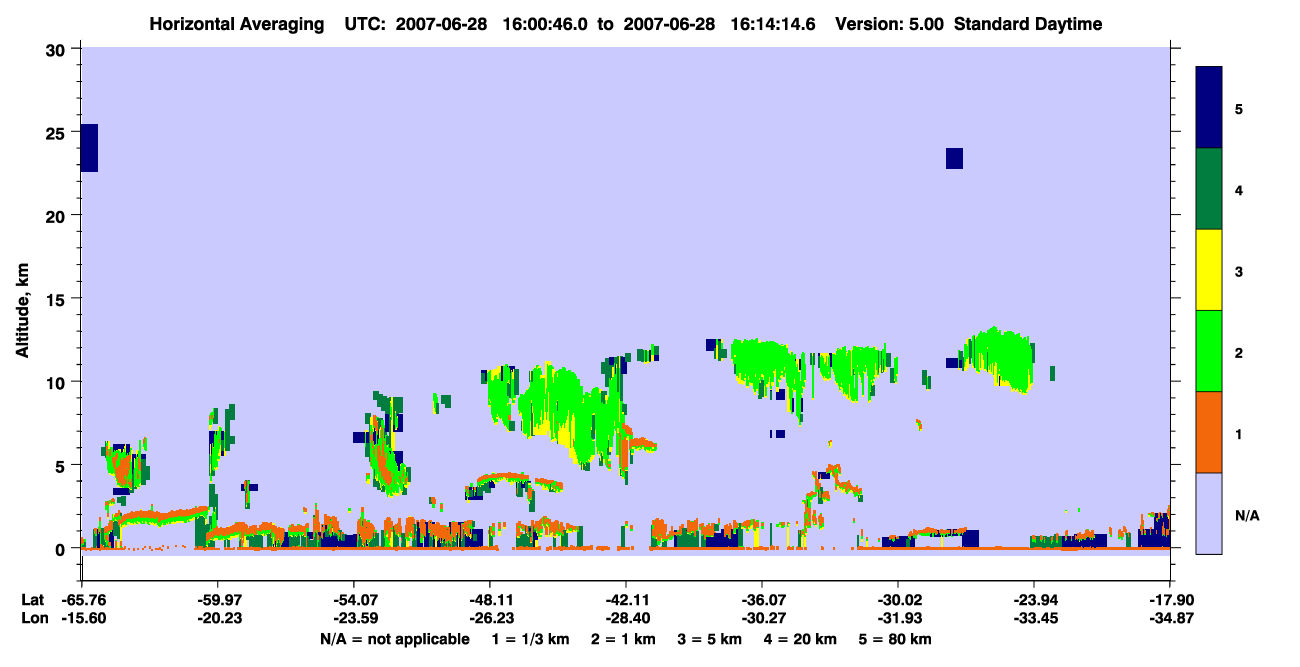The height and width of the screenshot is (667, 1300).
Task: Click longitude value -33.45
Action: (1034, 618)
